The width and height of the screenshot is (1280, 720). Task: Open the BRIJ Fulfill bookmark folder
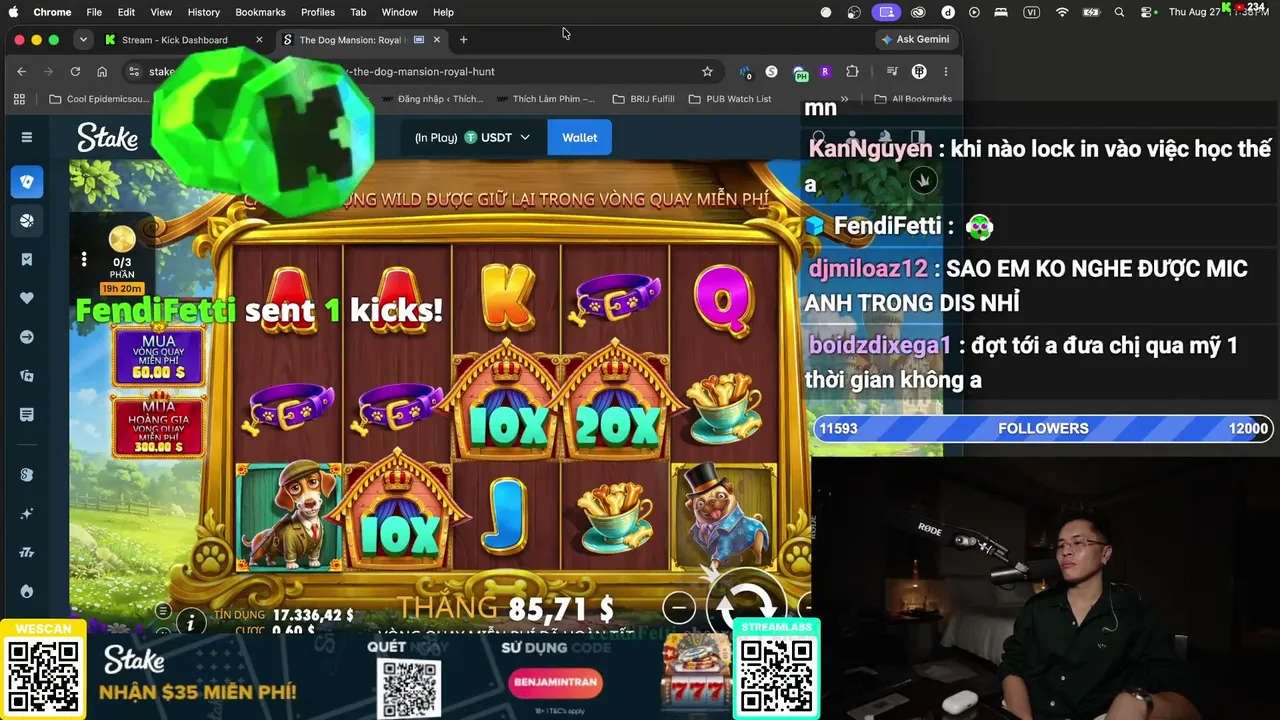click(x=643, y=99)
